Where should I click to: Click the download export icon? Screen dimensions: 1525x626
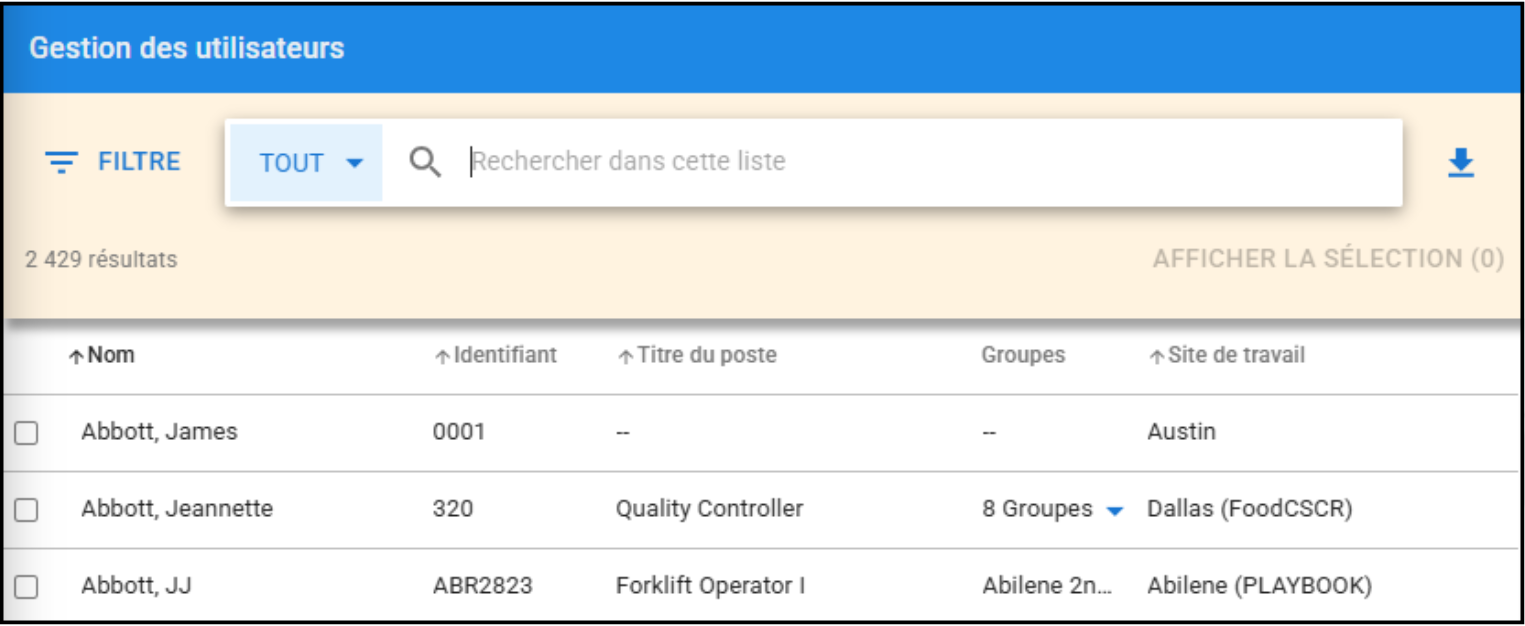pyautogui.click(x=1461, y=163)
